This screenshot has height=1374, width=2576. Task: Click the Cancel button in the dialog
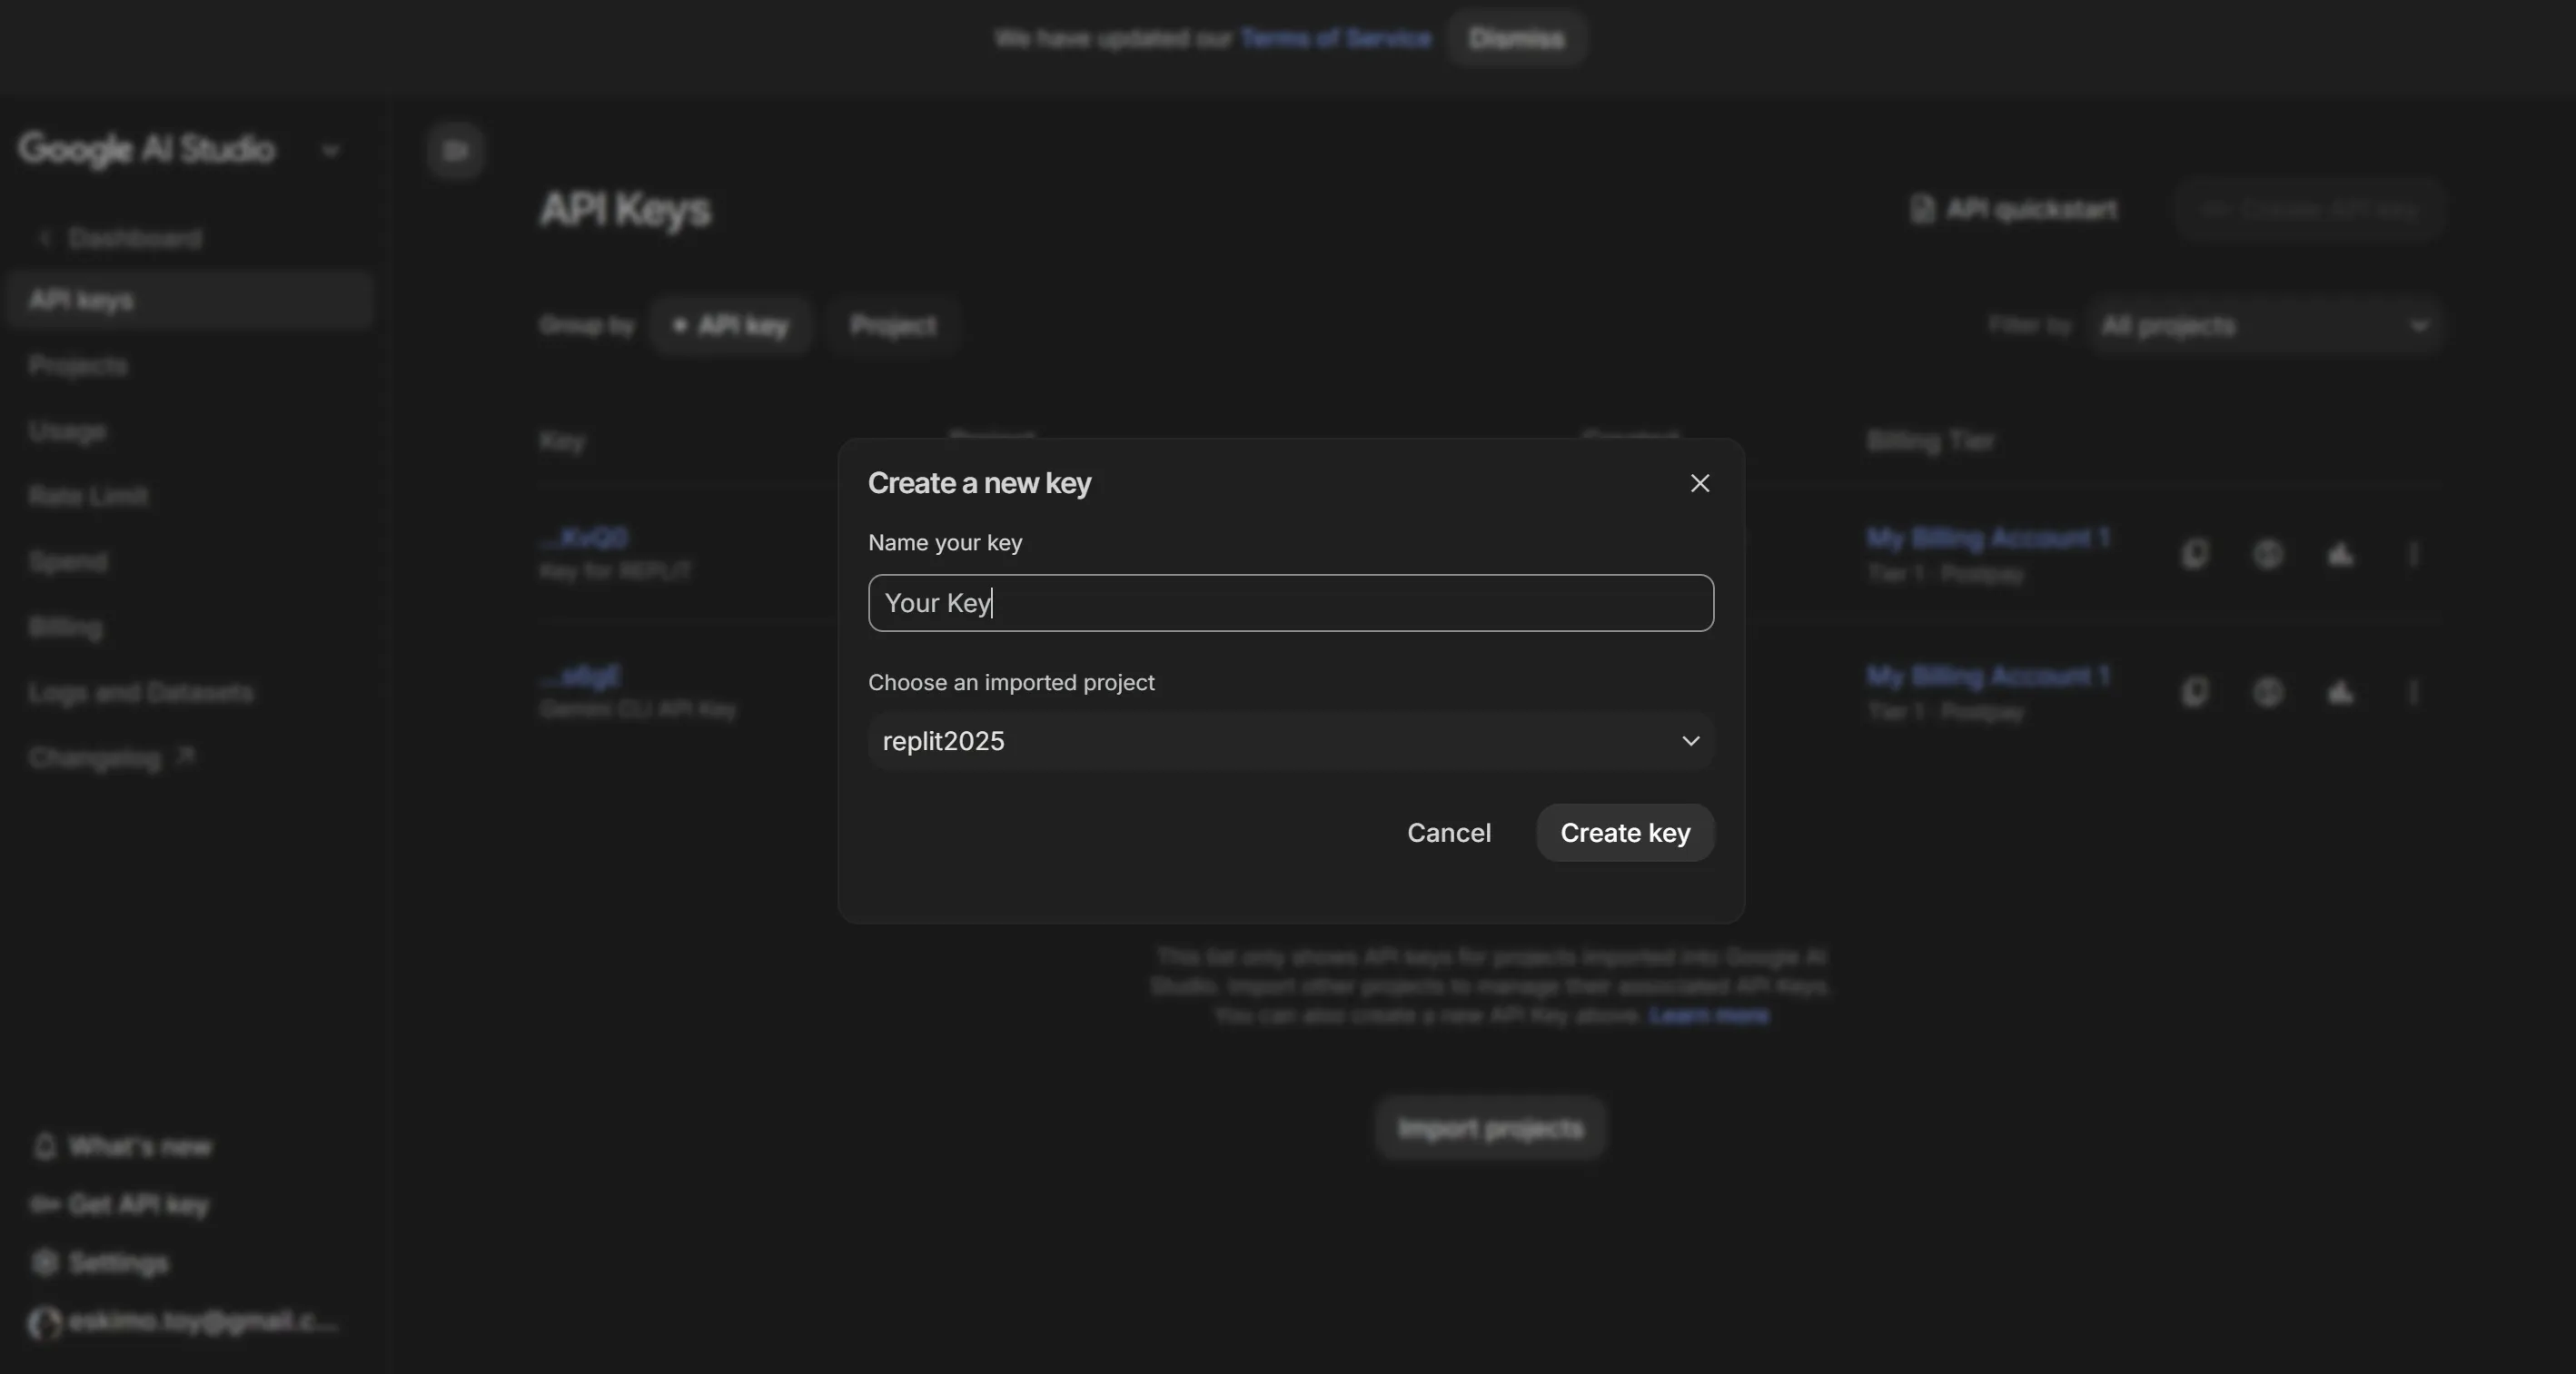1448,833
